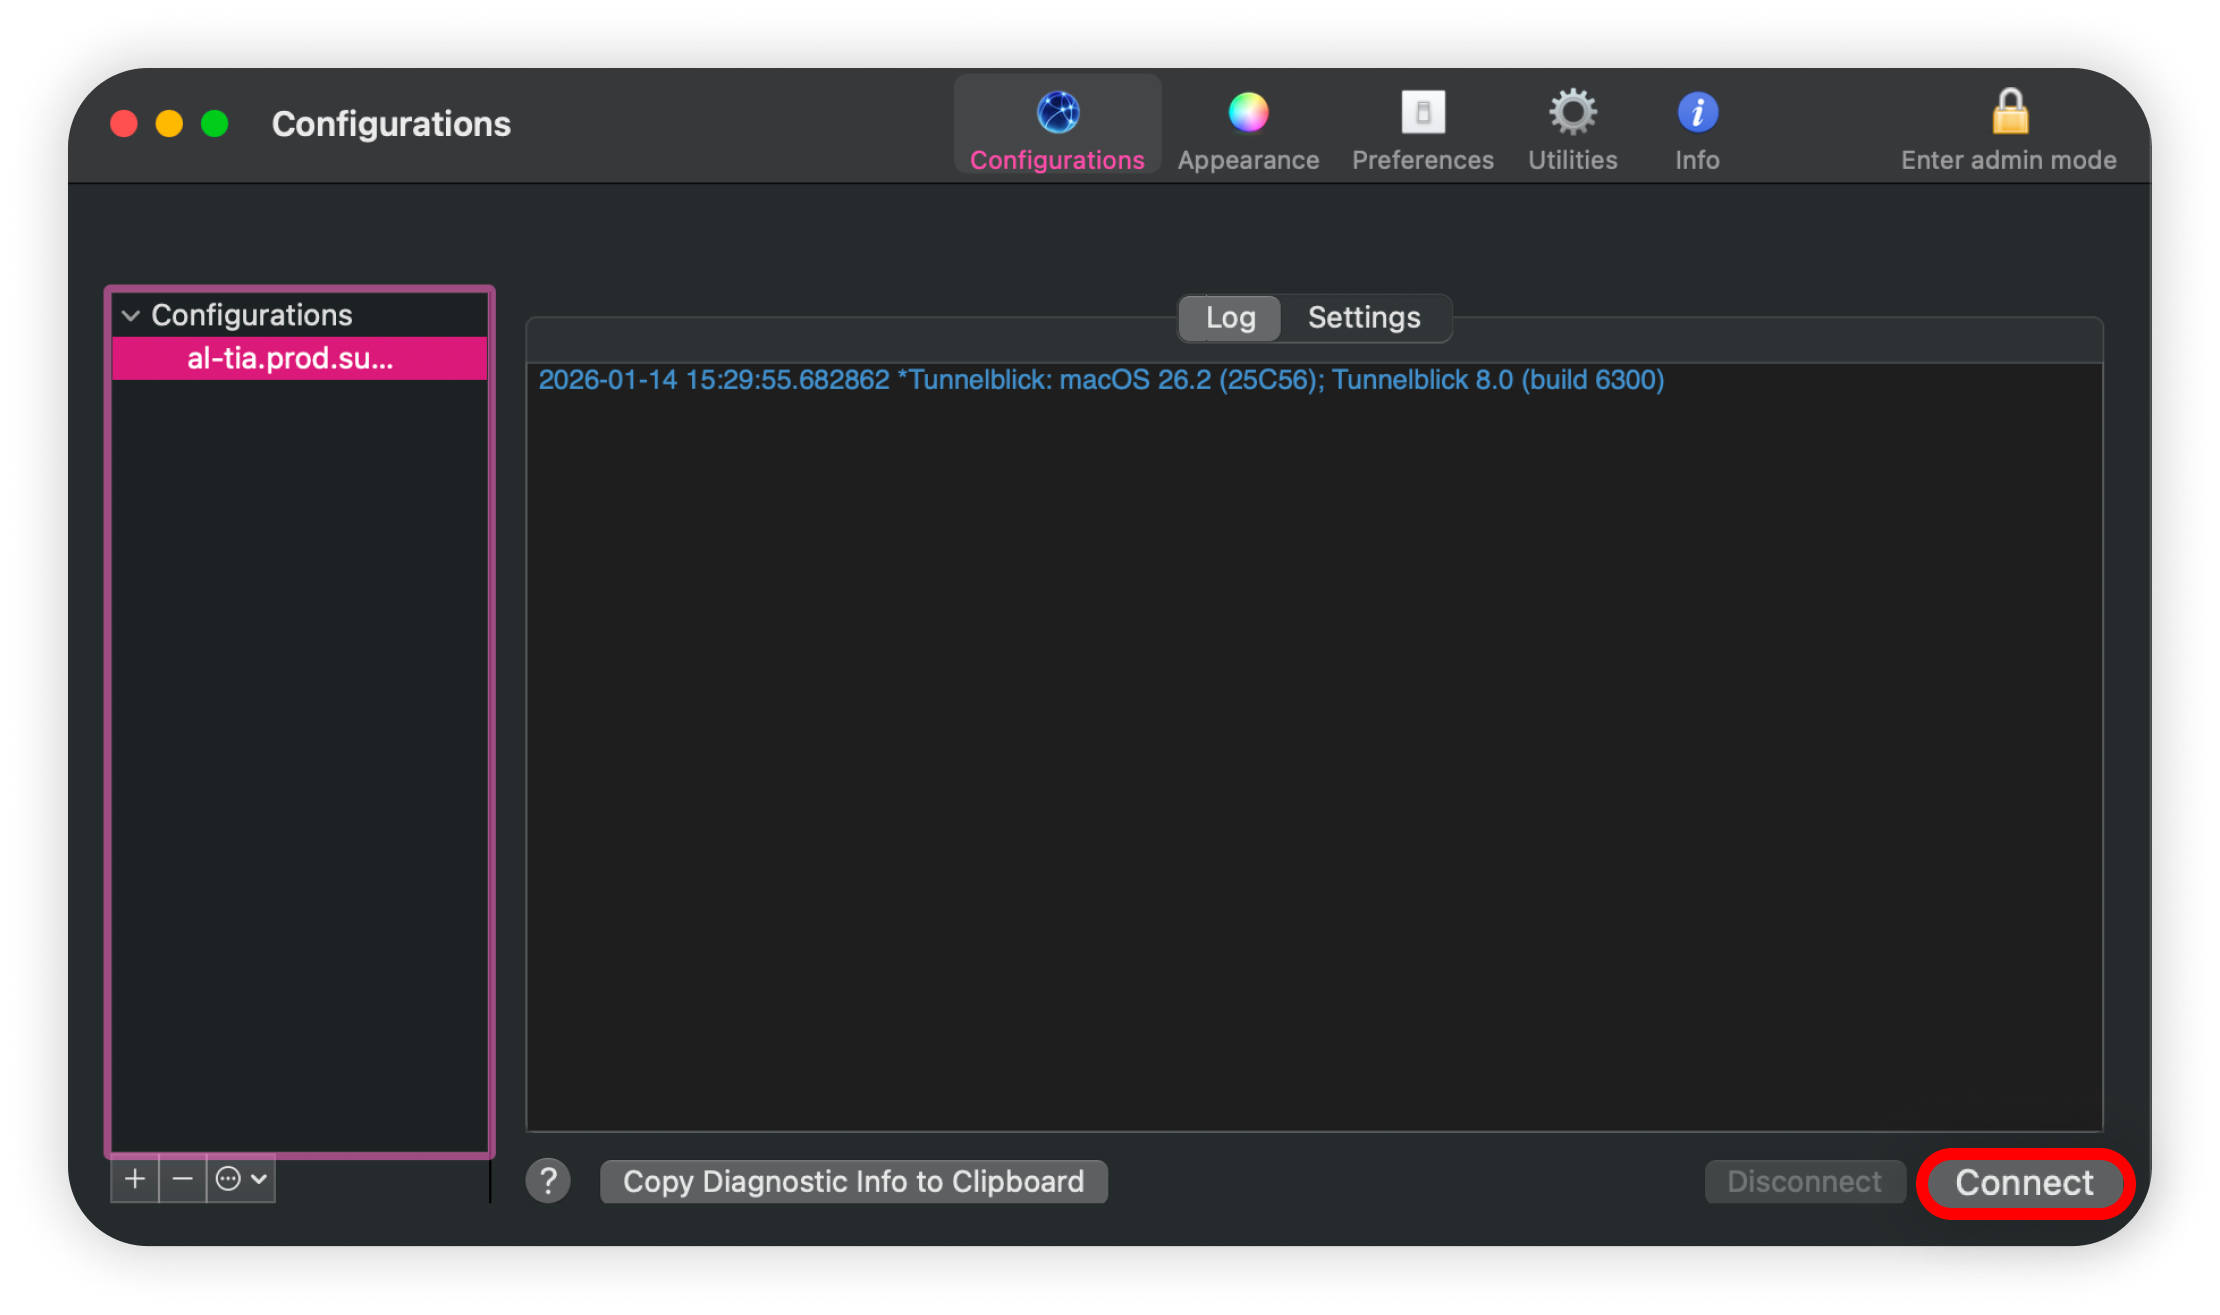
Task: Click the green fullscreen window button
Action: click(x=215, y=124)
